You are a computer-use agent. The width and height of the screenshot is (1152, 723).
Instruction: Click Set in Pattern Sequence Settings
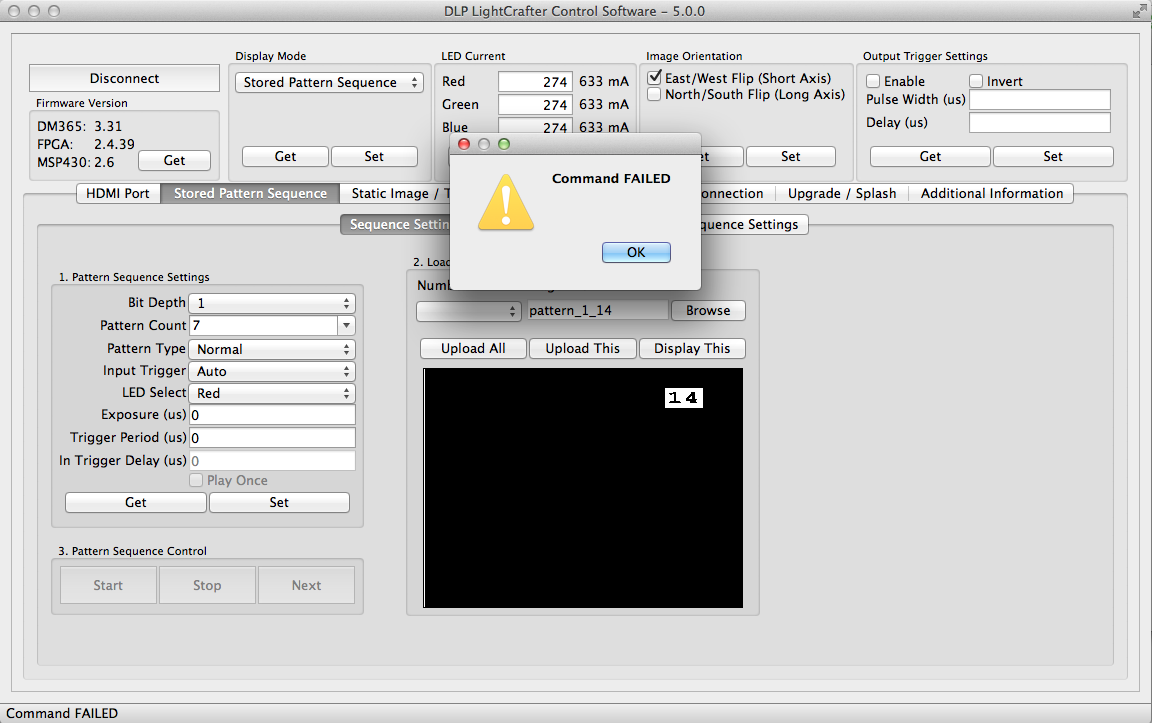click(x=279, y=503)
